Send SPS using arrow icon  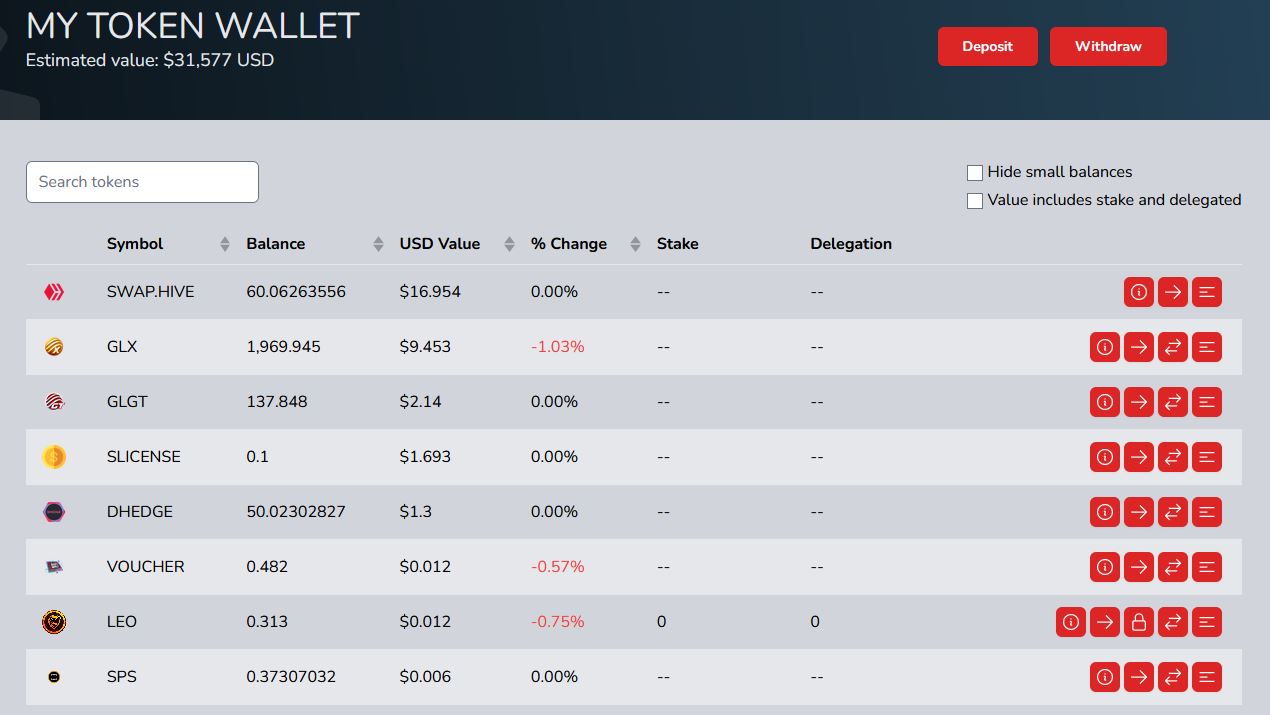[1139, 677]
